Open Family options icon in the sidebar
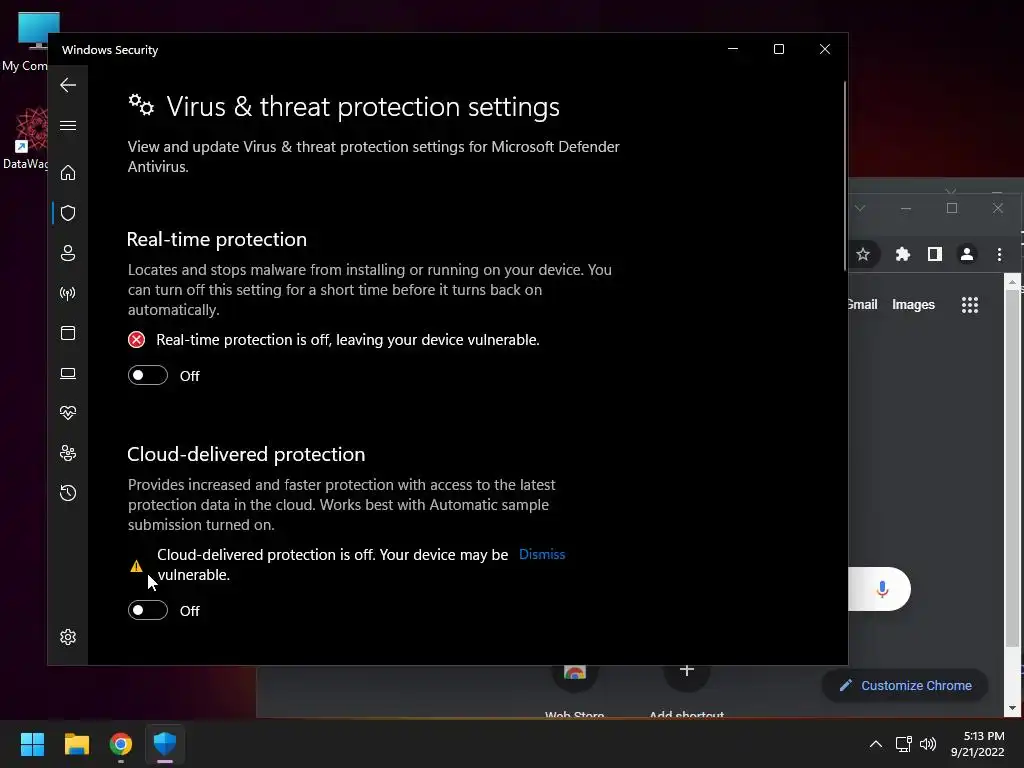 [68, 453]
